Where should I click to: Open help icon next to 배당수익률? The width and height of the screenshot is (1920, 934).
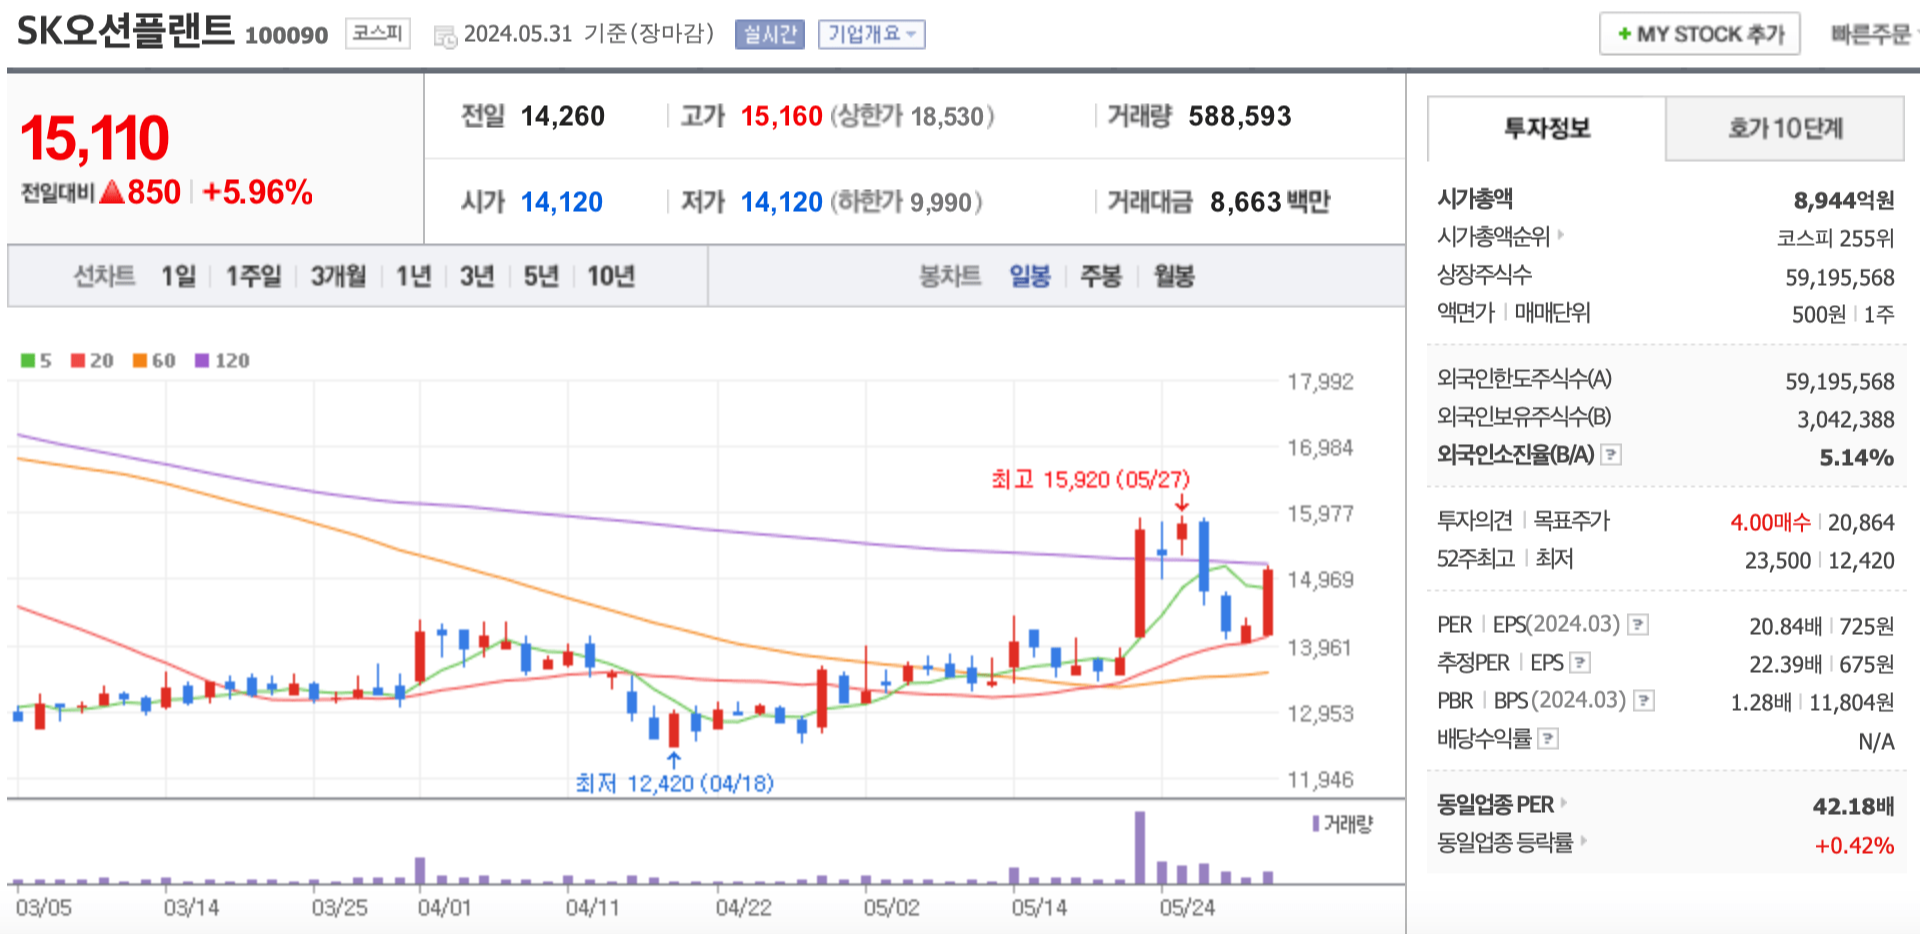(x=1548, y=739)
